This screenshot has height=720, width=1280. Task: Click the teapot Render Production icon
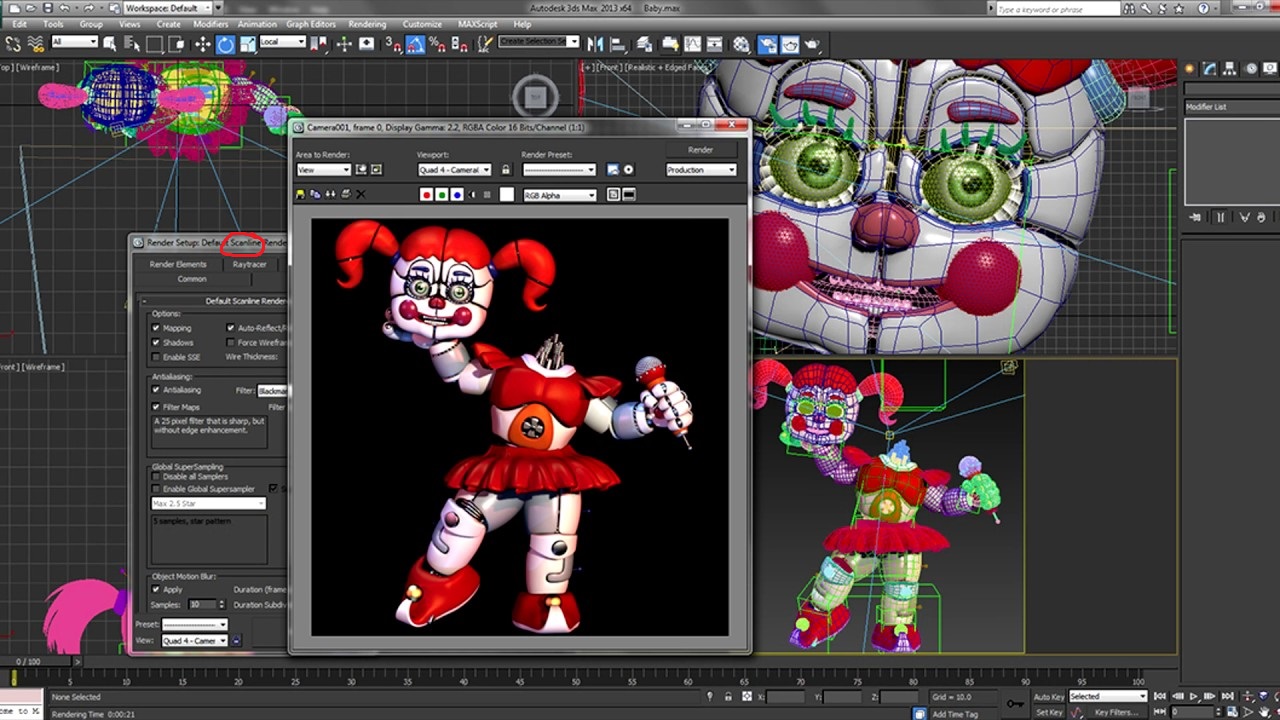pos(813,44)
